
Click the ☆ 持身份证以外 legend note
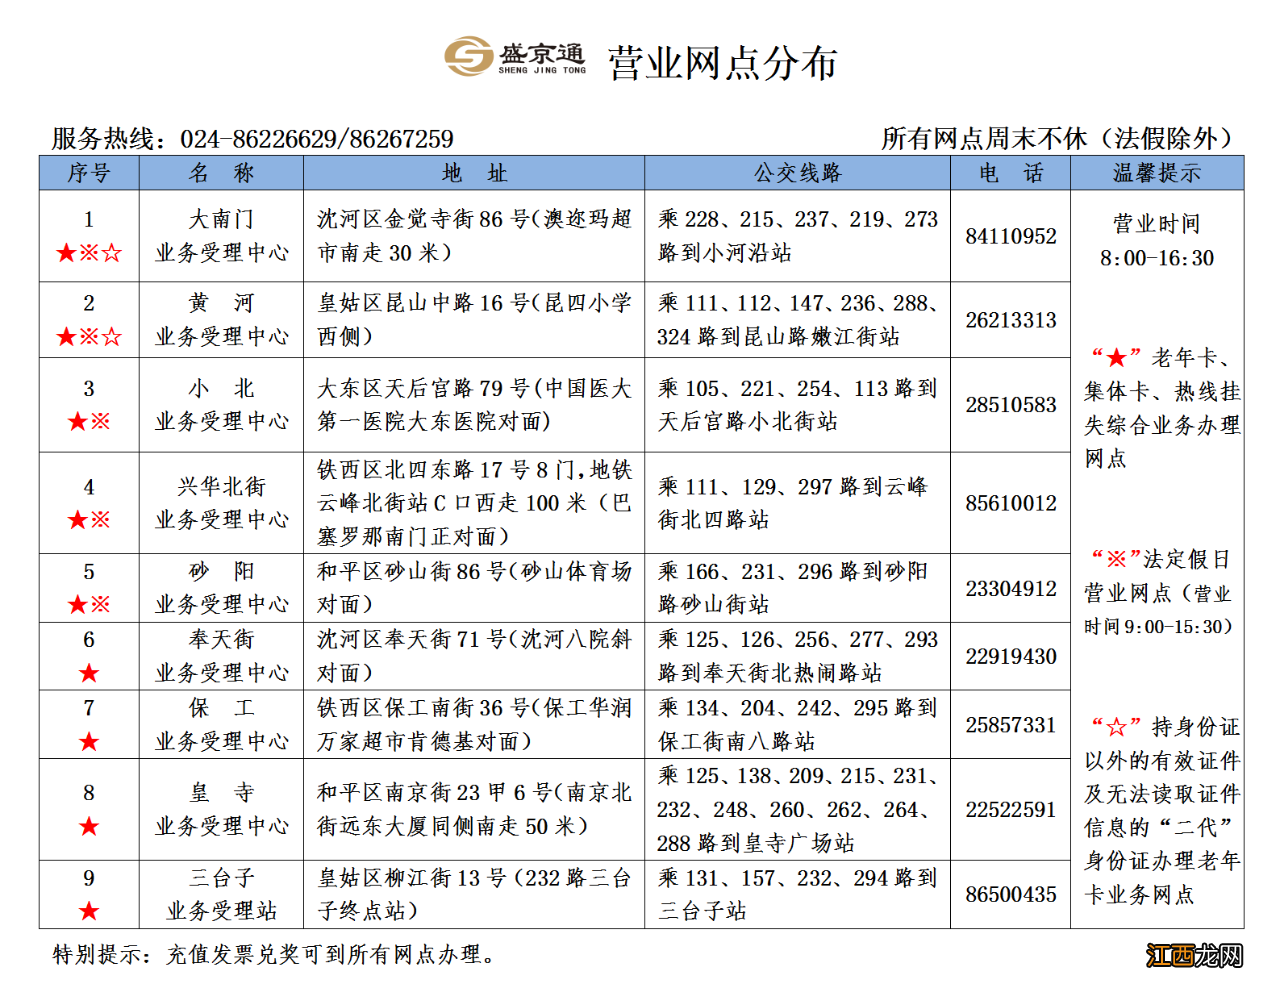tap(1162, 811)
